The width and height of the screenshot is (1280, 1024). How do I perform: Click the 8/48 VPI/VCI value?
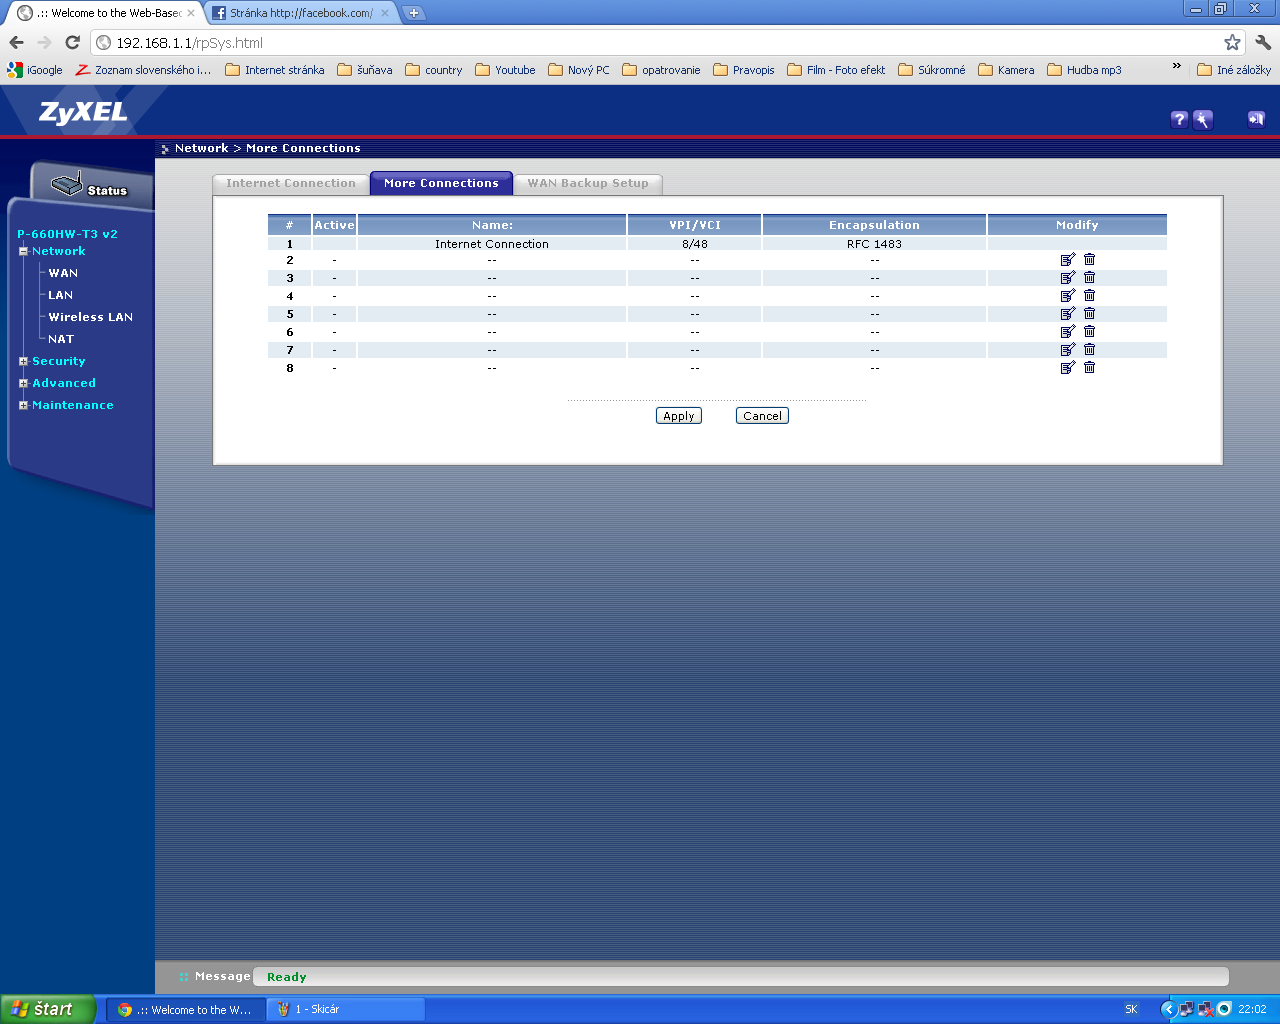[695, 243]
